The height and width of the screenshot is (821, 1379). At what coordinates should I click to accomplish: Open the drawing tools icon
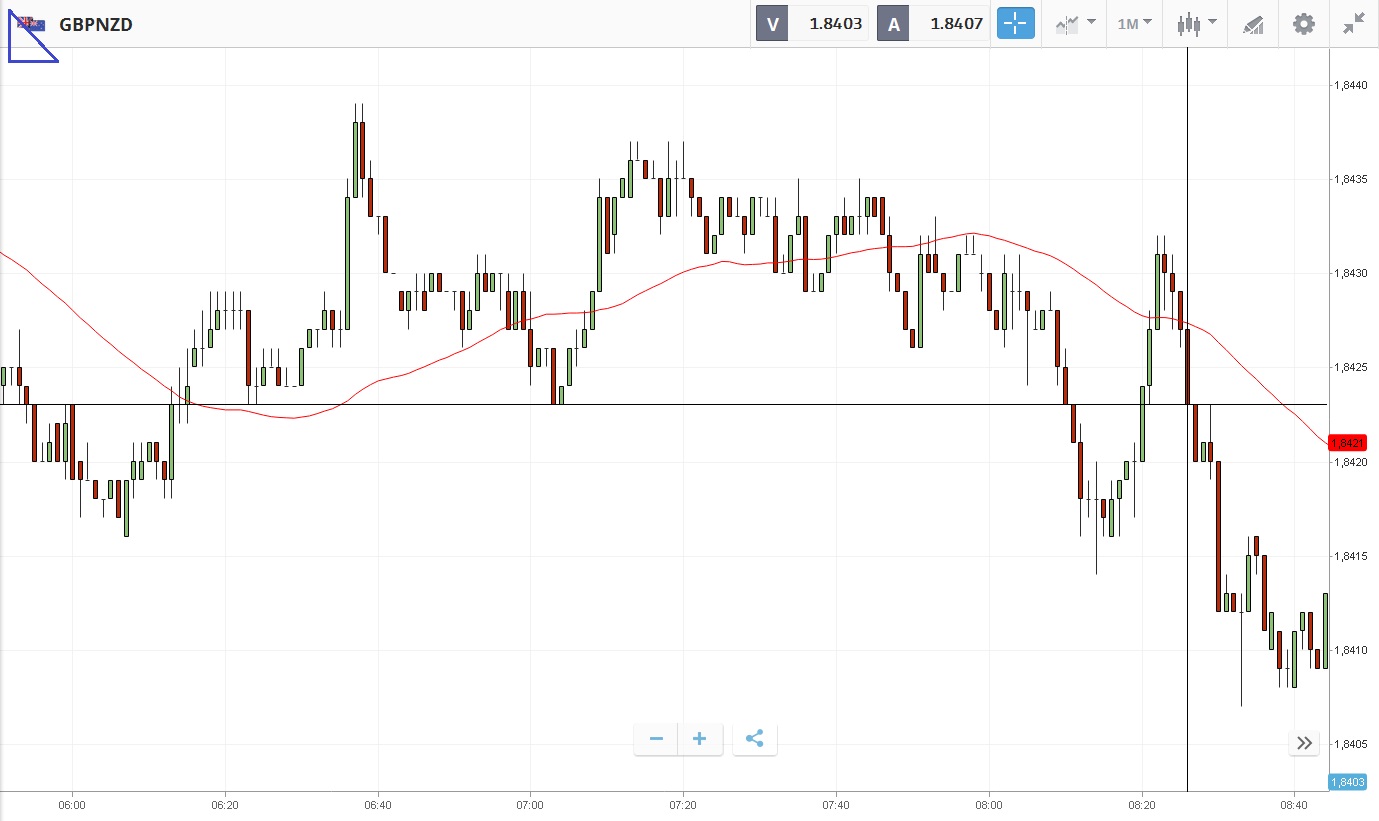click(x=1253, y=24)
